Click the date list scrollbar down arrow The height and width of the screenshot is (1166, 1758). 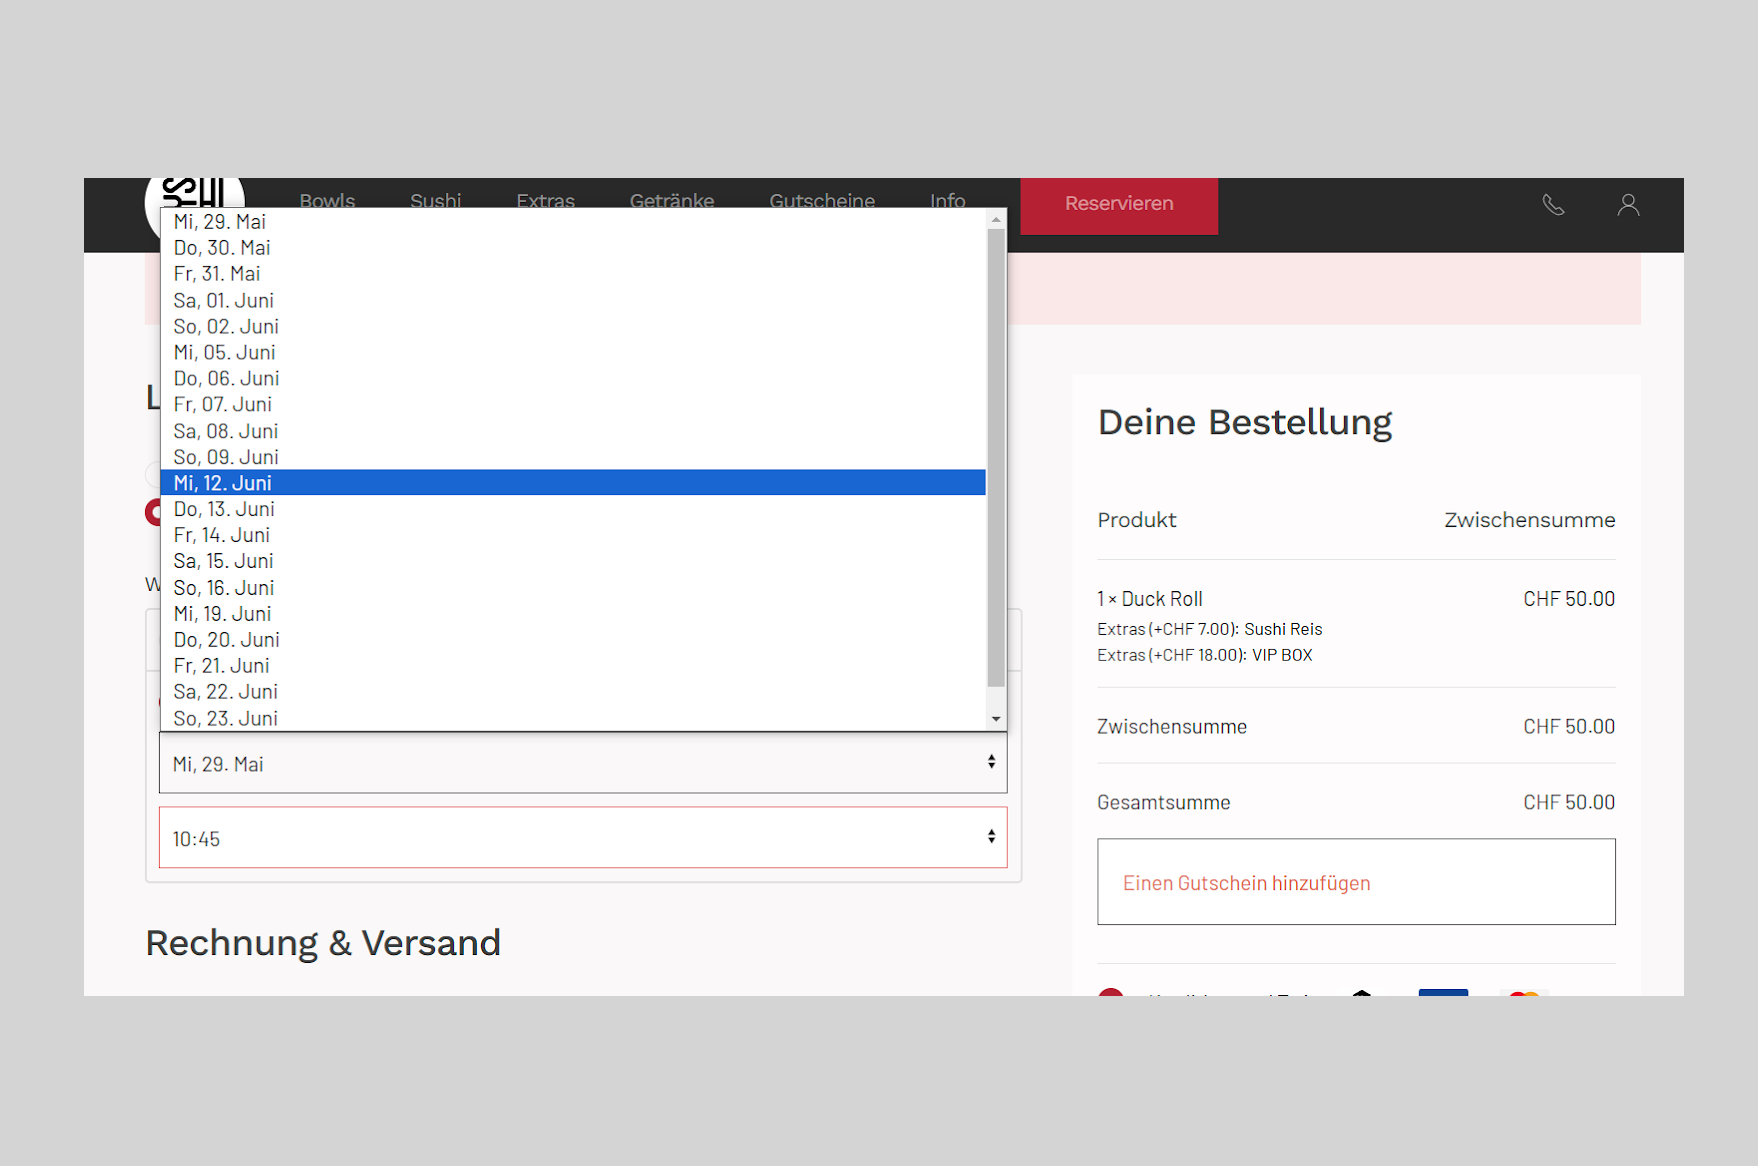996,719
